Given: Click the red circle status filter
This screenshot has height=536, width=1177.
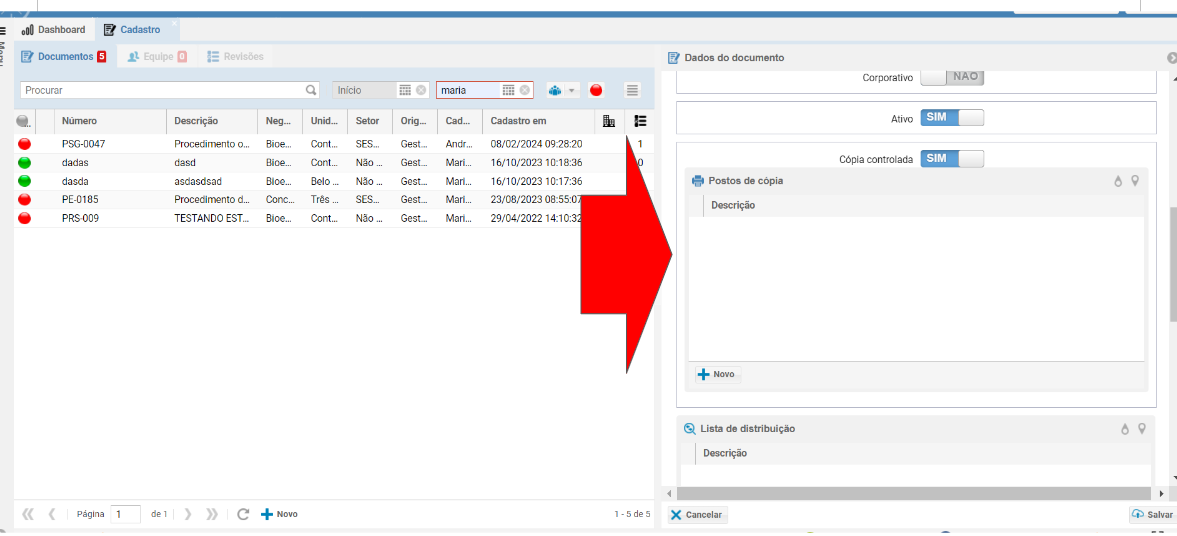Looking at the screenshot, I should (597, 90).
